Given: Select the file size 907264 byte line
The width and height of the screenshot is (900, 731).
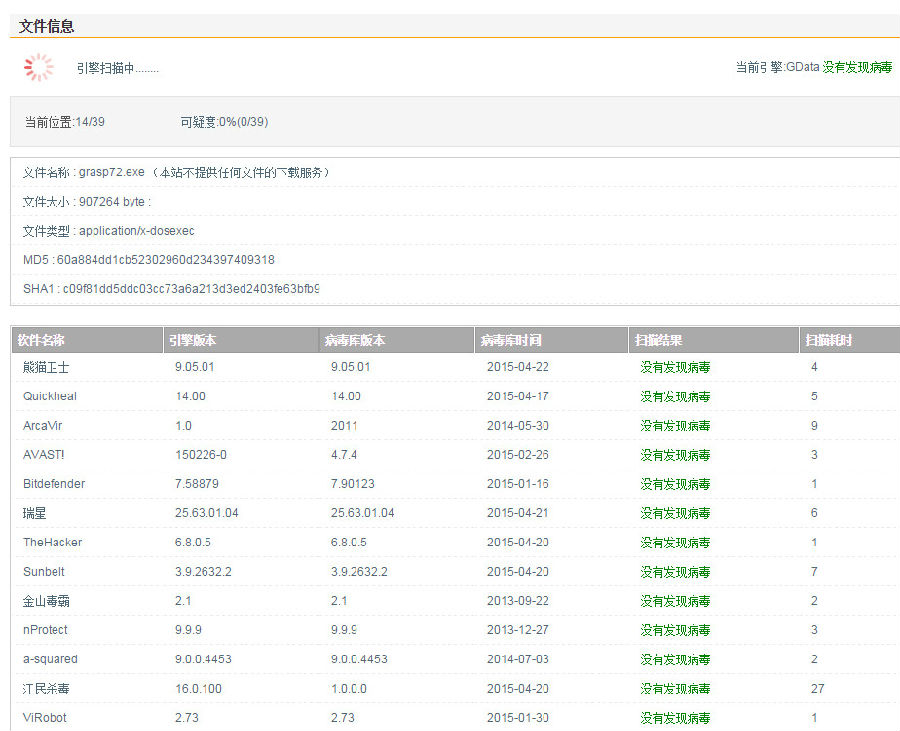Looking at the screenshot, I should pyautogui.click(x=86, y=201).
